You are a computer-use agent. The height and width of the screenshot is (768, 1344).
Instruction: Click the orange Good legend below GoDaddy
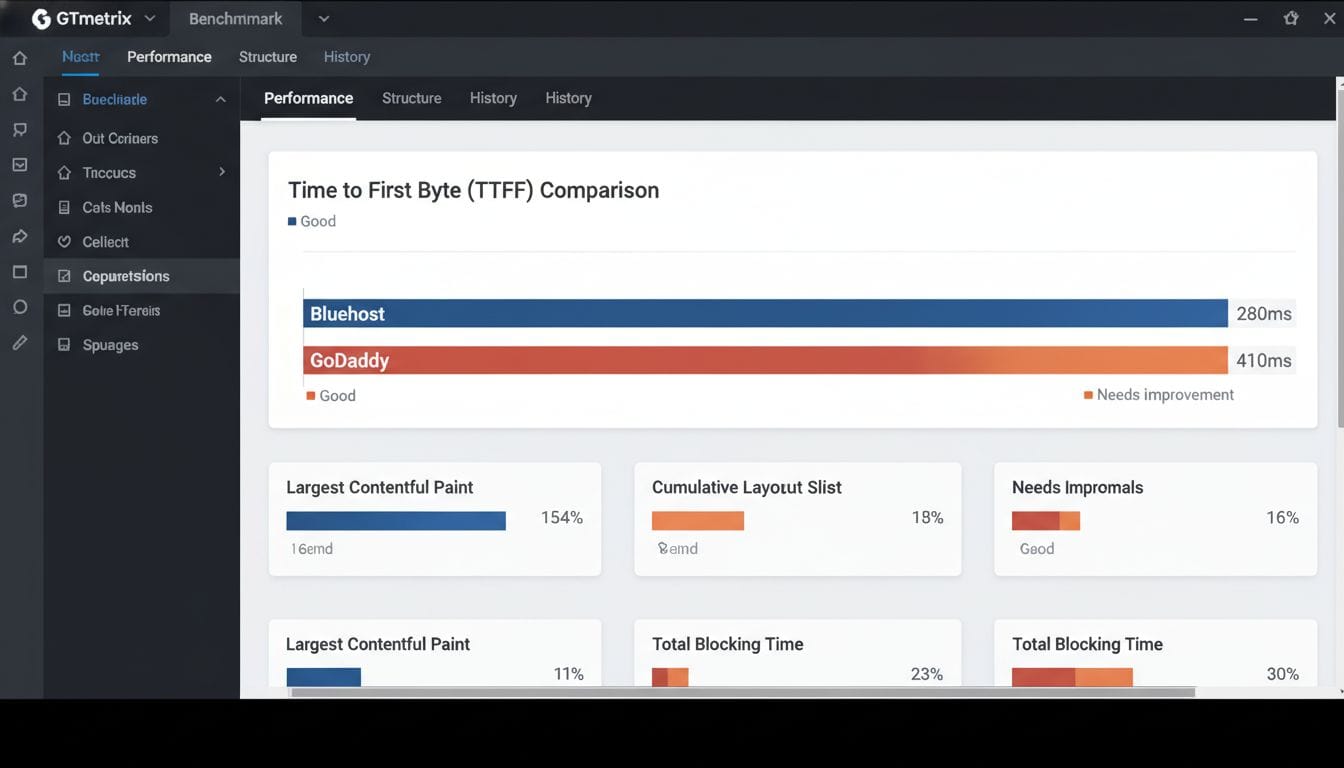click(331, 396)
